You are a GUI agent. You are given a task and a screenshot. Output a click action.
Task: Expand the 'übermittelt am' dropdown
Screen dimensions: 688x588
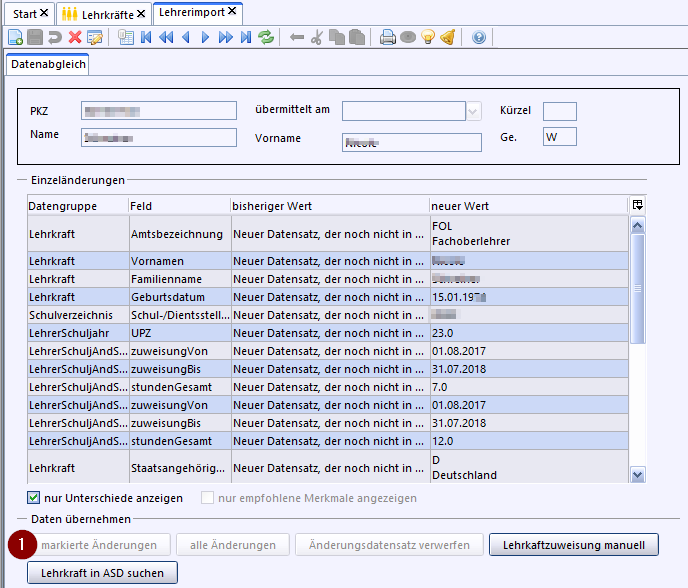click(x=473, y=111)
